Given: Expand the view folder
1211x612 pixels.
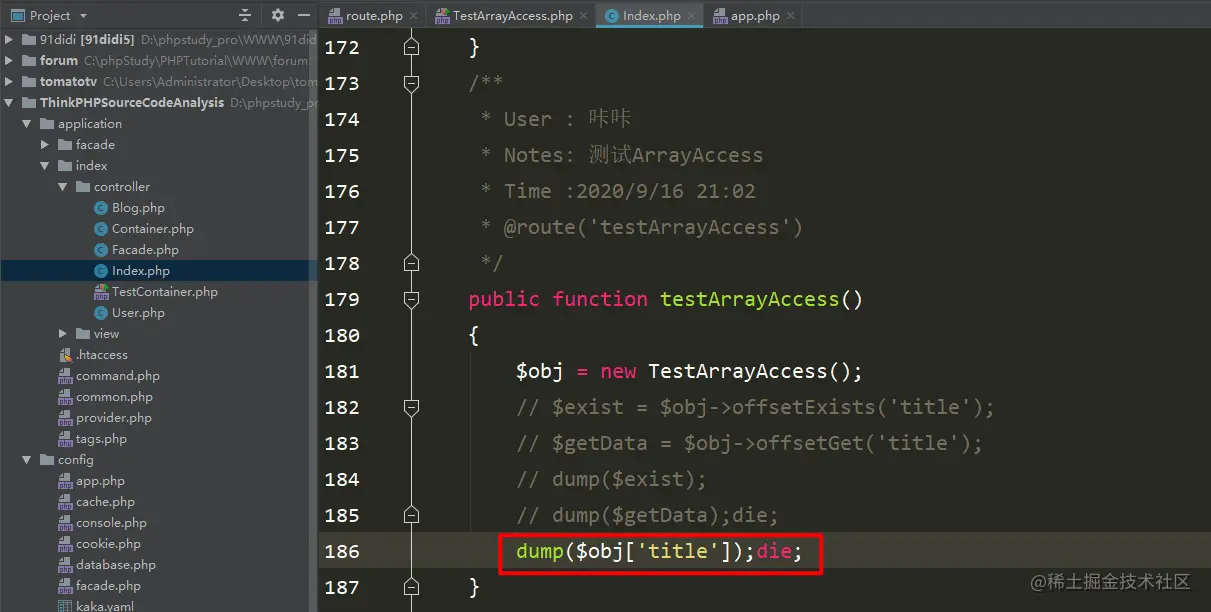Looking at the screenshot, I should [63, 334].
